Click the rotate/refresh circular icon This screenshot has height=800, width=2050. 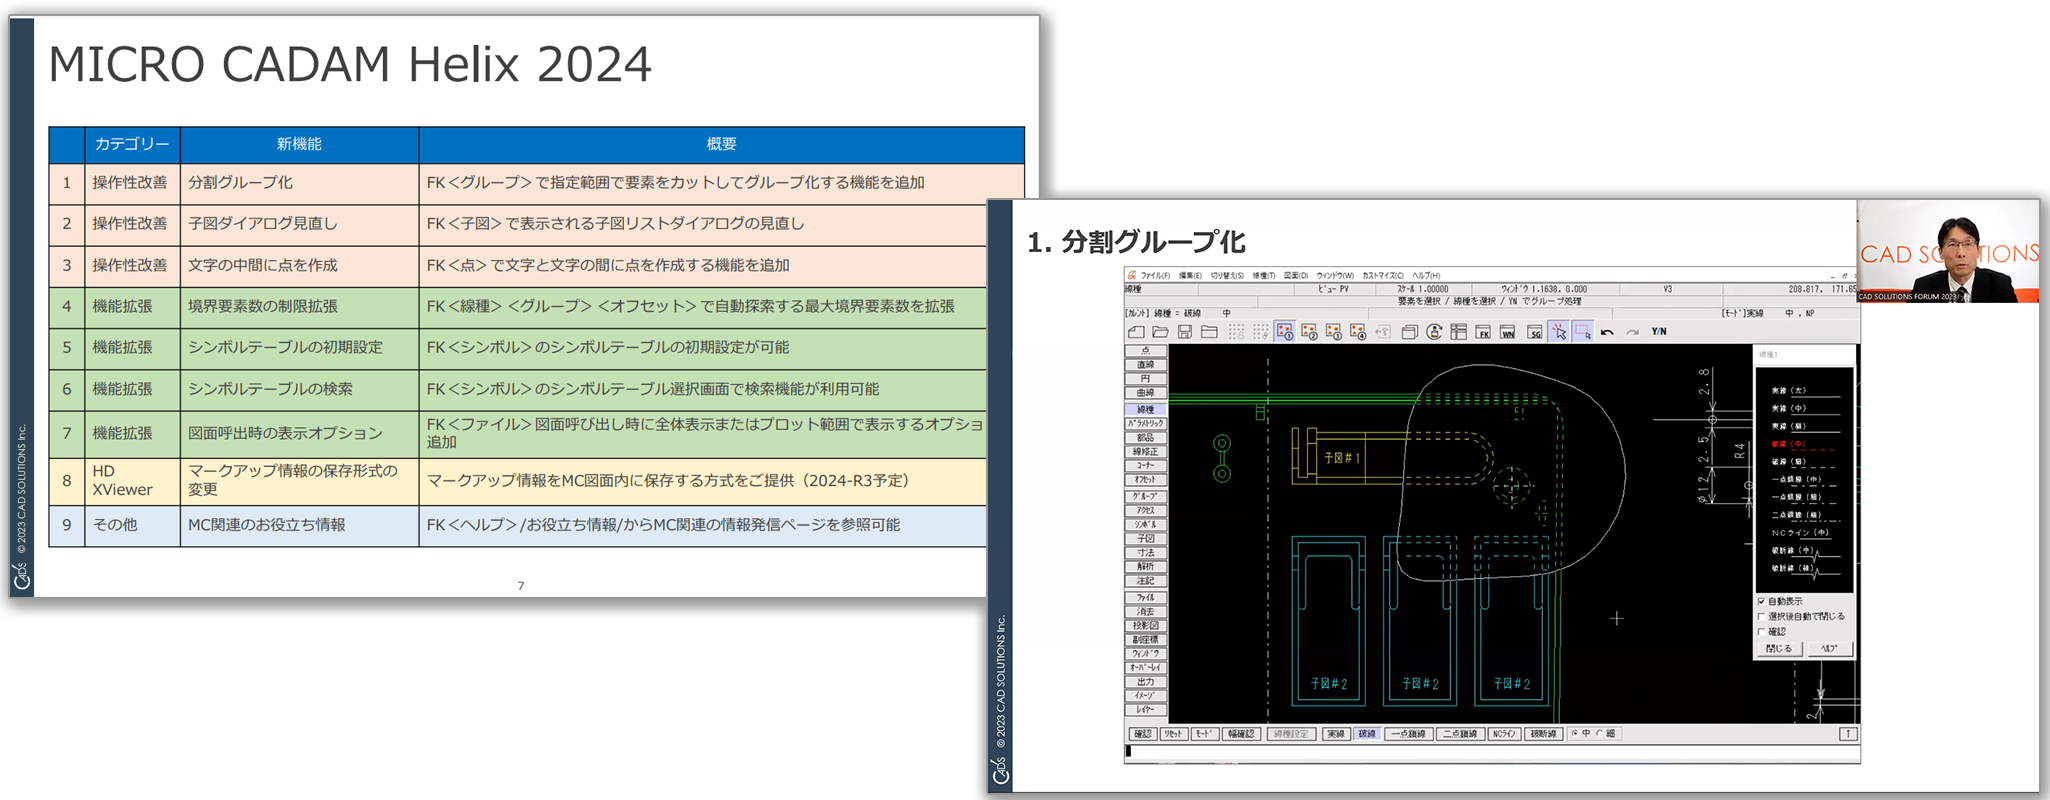[1434, 332]
